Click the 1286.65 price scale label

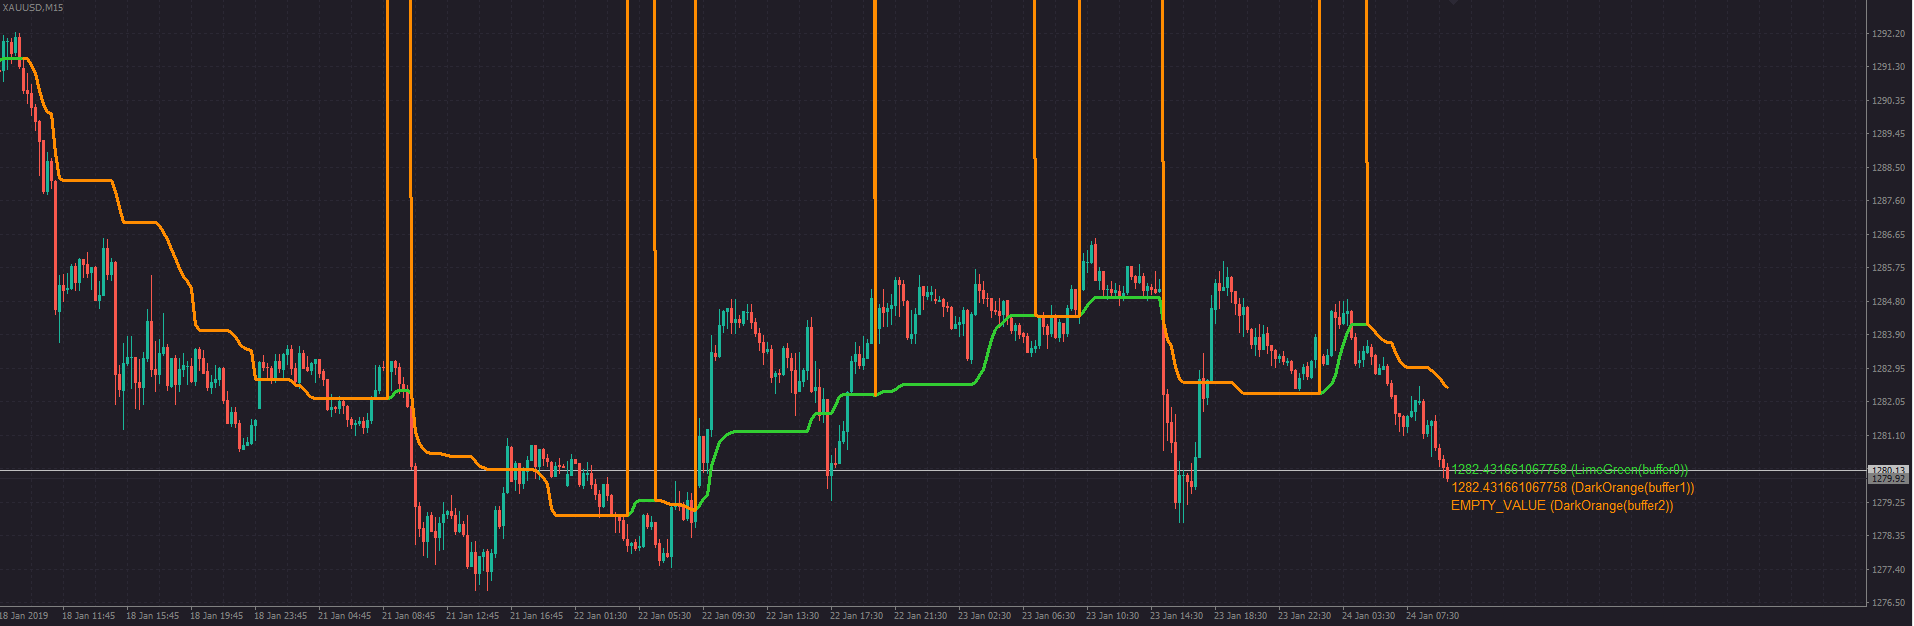pyautogui.click(x=1888, y=235)
